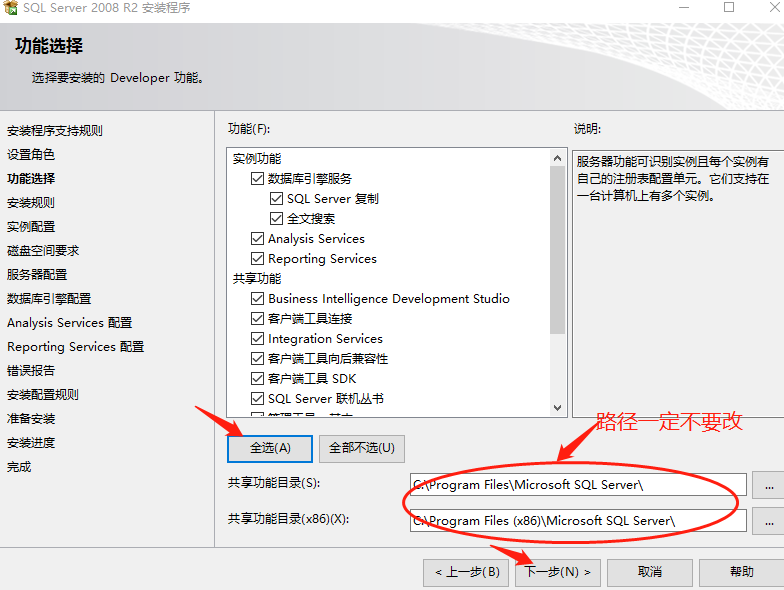Select 安装进度 step in sidebar

click(30, 443)
